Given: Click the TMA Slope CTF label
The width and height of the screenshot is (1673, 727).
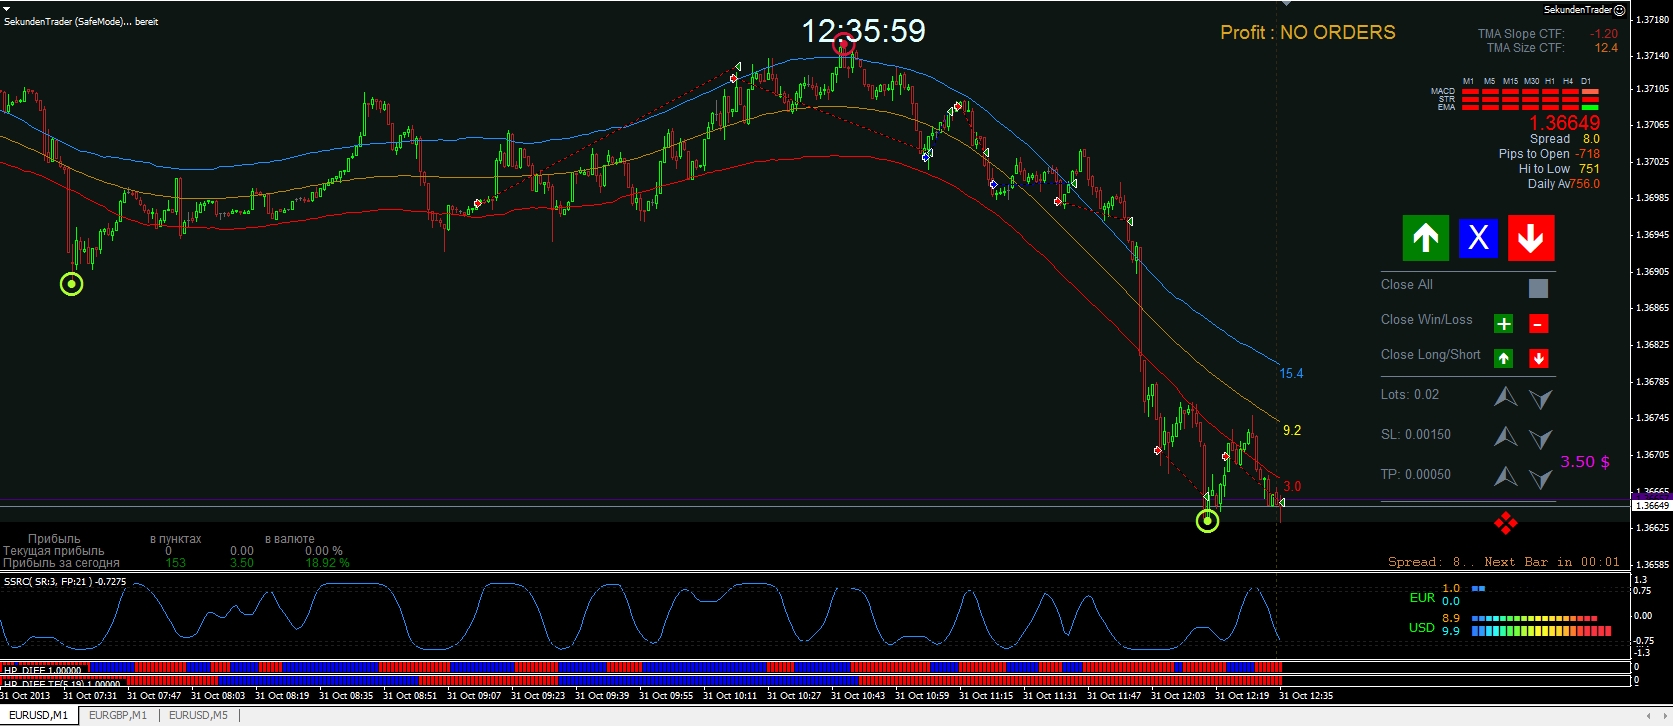Looking at the screenshot, I should pyautogui.click(x=1521, y=34).
